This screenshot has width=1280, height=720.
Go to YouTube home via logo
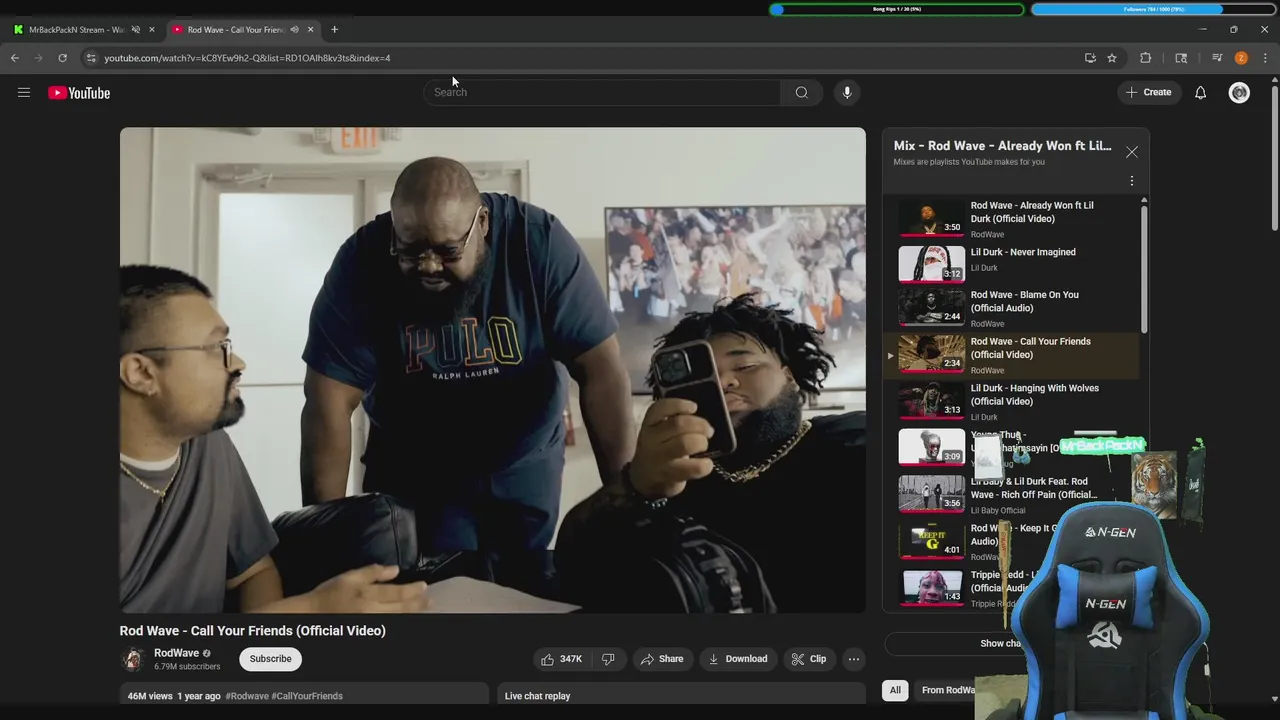click(79, 93)
